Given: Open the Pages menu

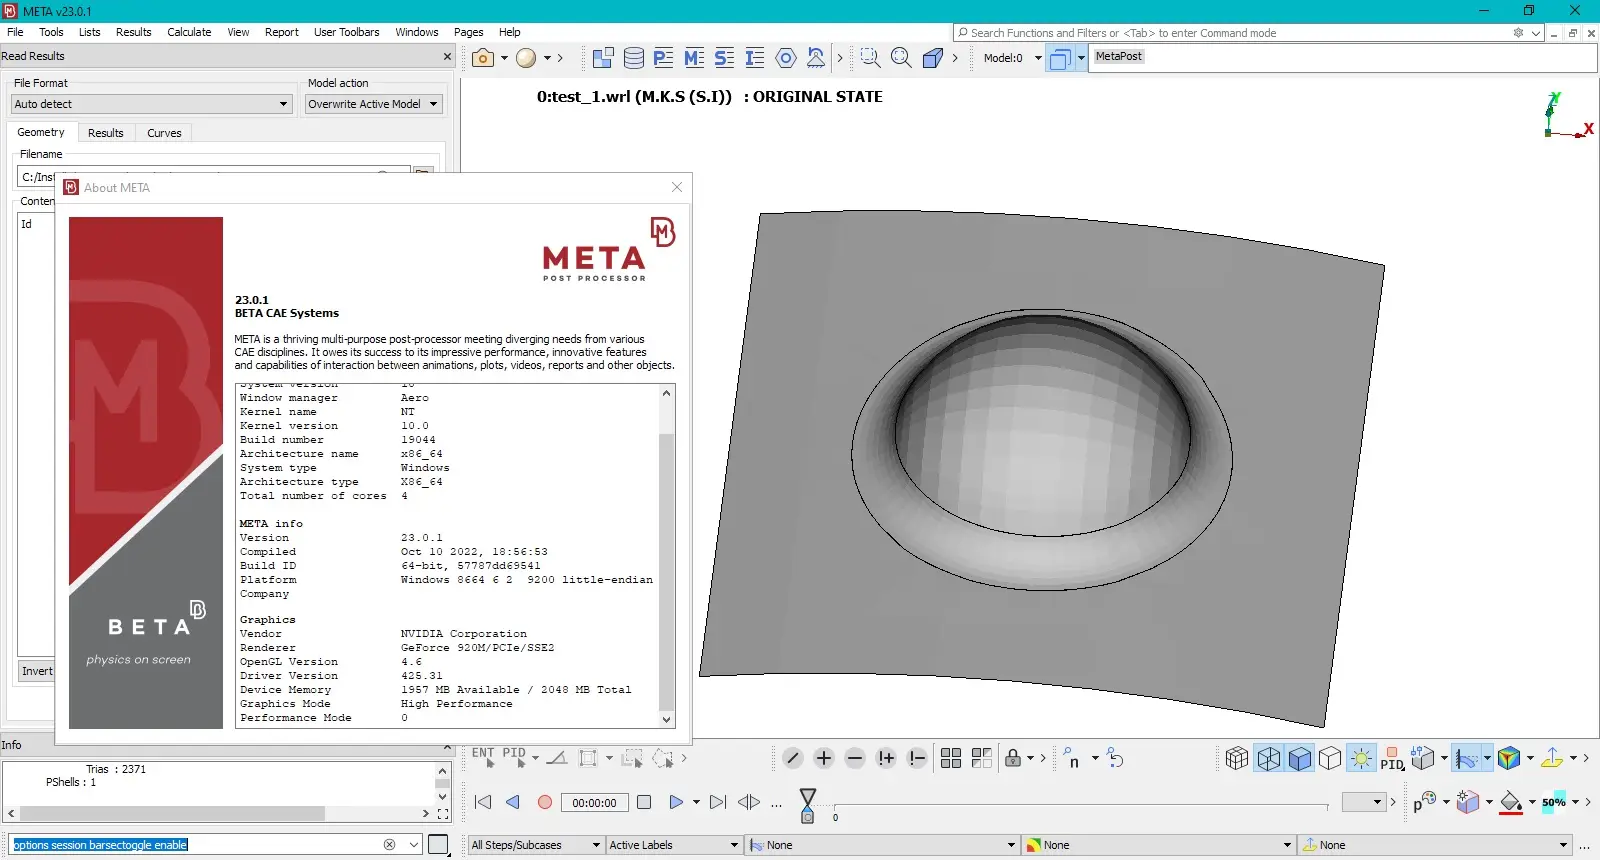Looking at the screenshot, I should pos(468,32).
